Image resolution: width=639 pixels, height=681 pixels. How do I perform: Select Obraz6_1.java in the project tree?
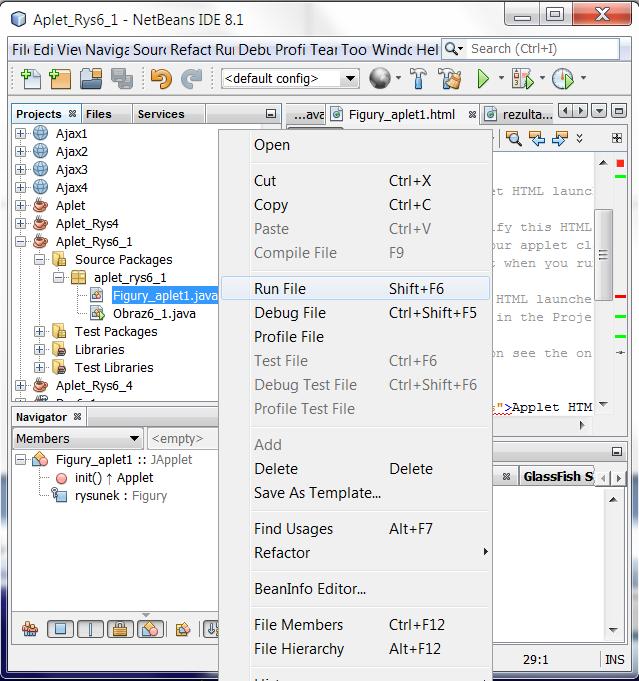(x=154, y=314)
